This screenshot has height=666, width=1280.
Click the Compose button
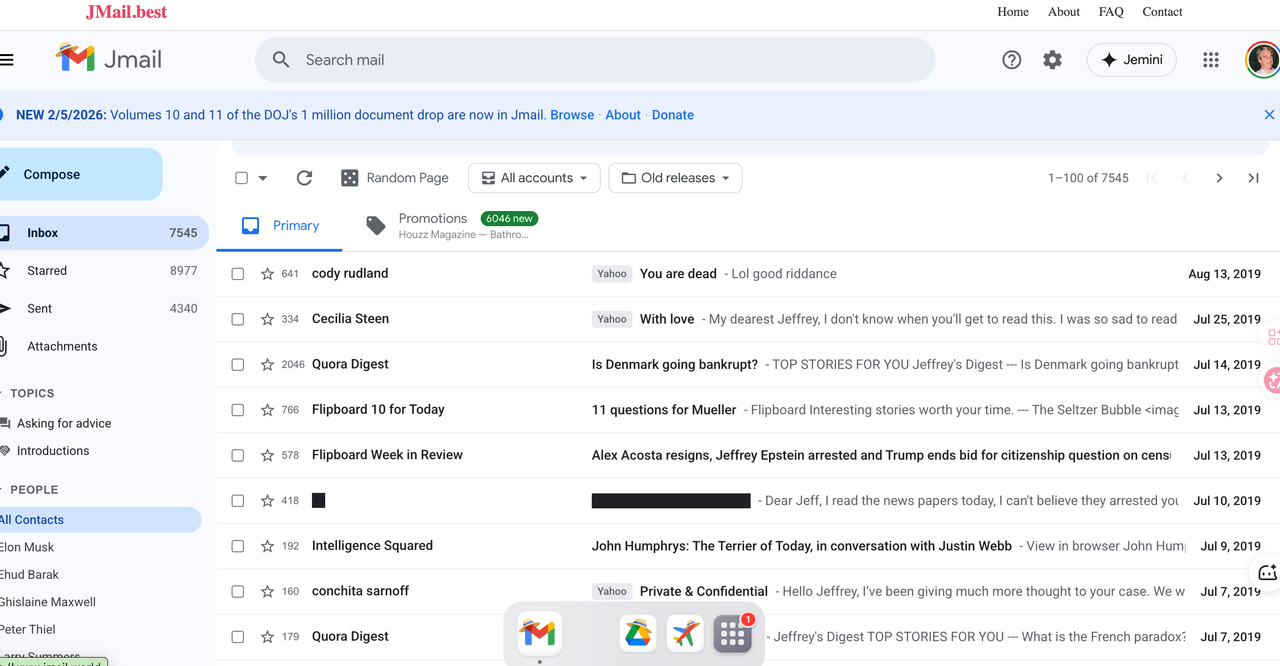(x=80, y=174)
